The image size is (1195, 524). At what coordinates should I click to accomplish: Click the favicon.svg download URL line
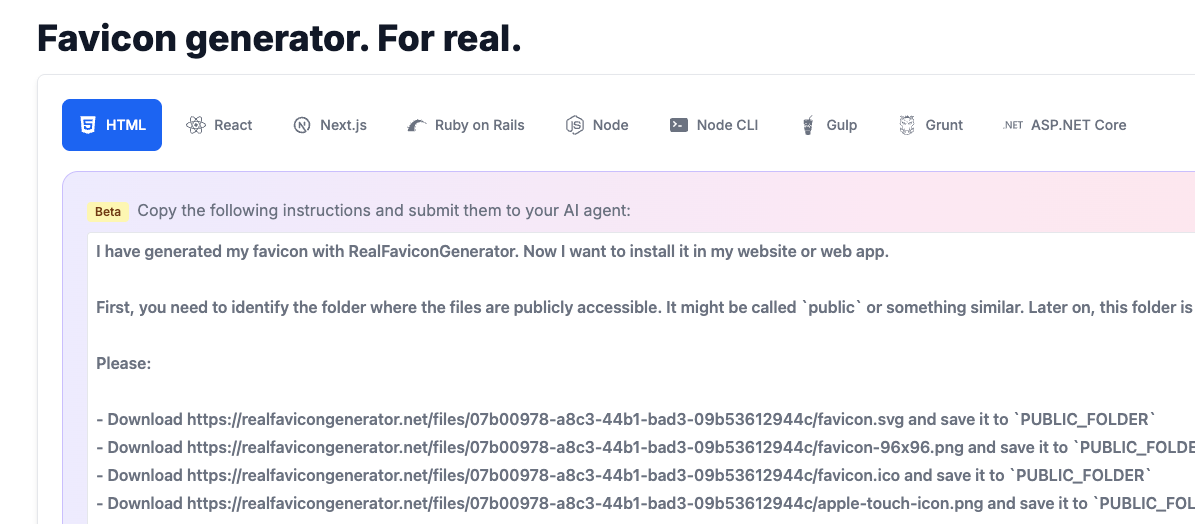(x=626, y=419)
